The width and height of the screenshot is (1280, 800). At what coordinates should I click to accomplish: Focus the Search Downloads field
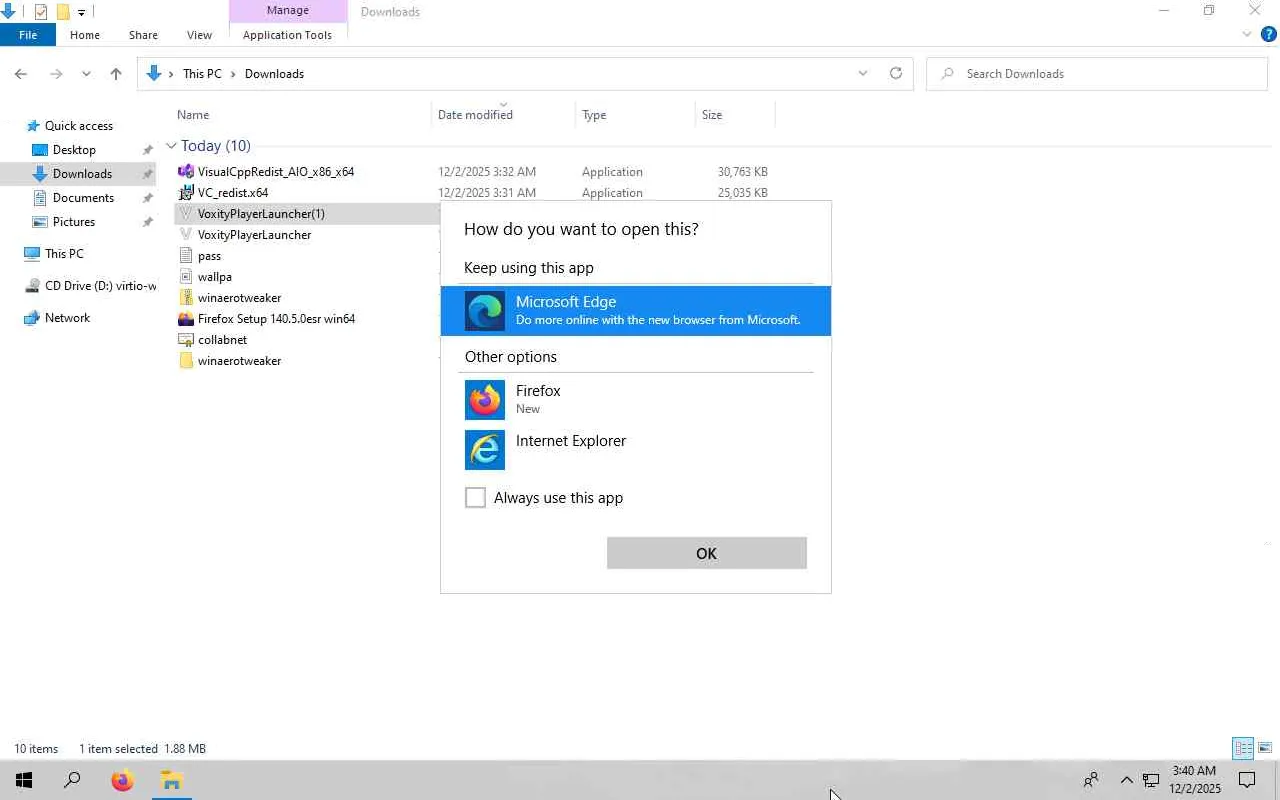[x=1097, y=74]
